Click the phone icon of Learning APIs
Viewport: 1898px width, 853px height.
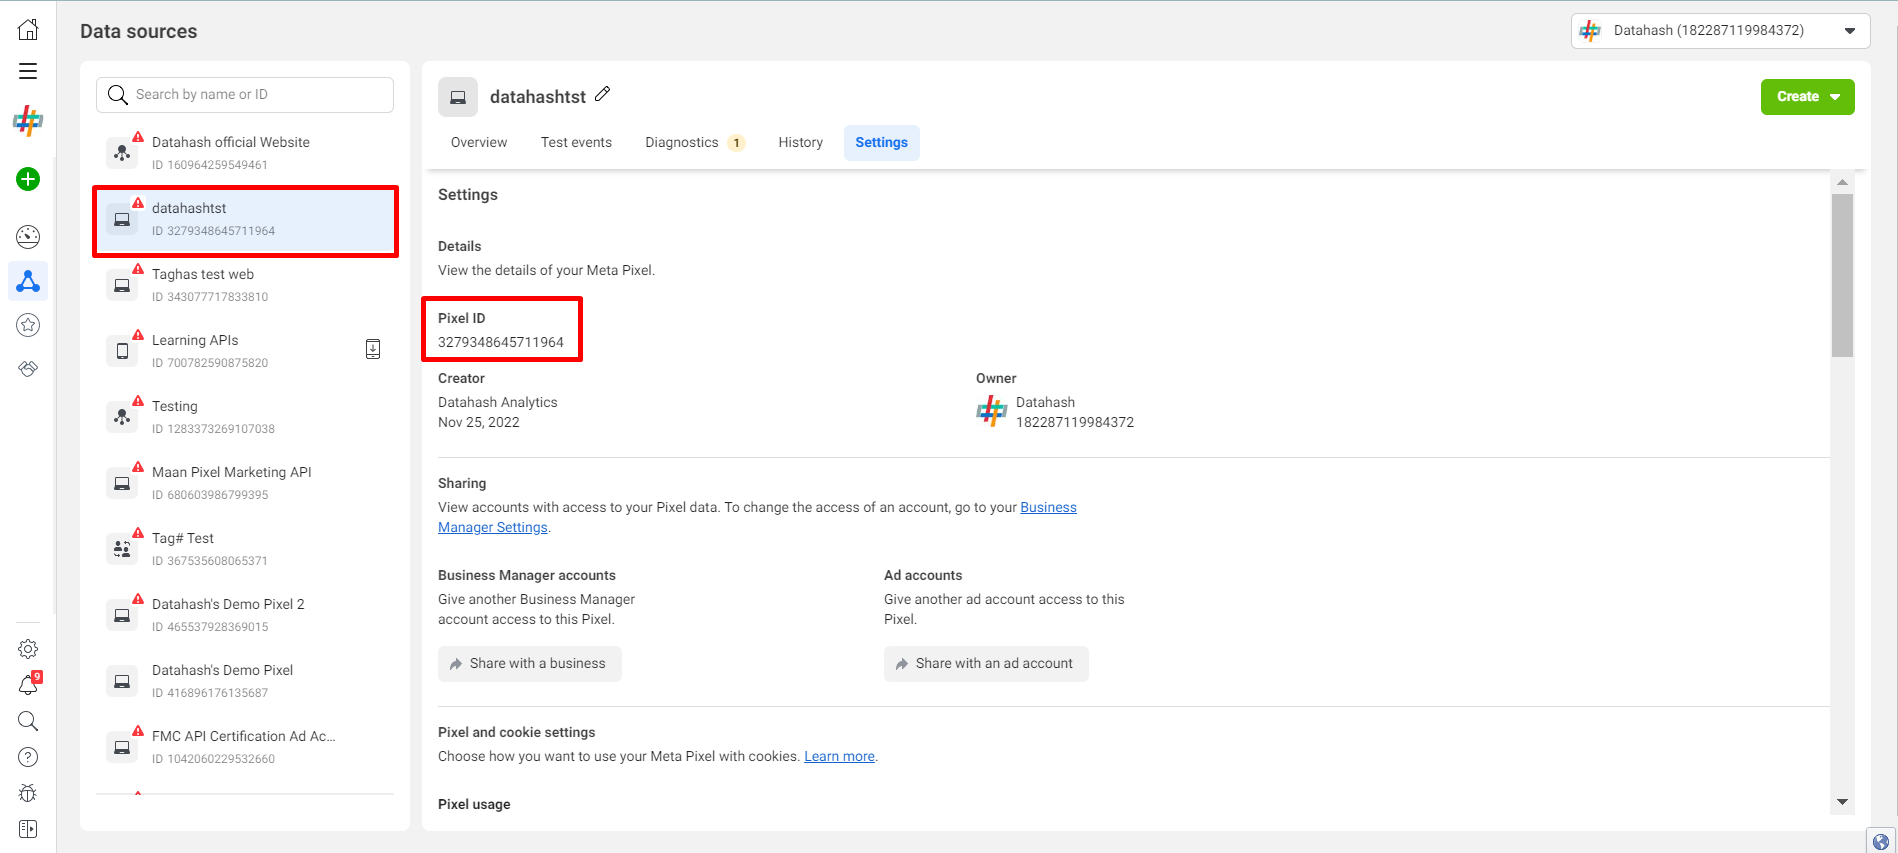122,351
